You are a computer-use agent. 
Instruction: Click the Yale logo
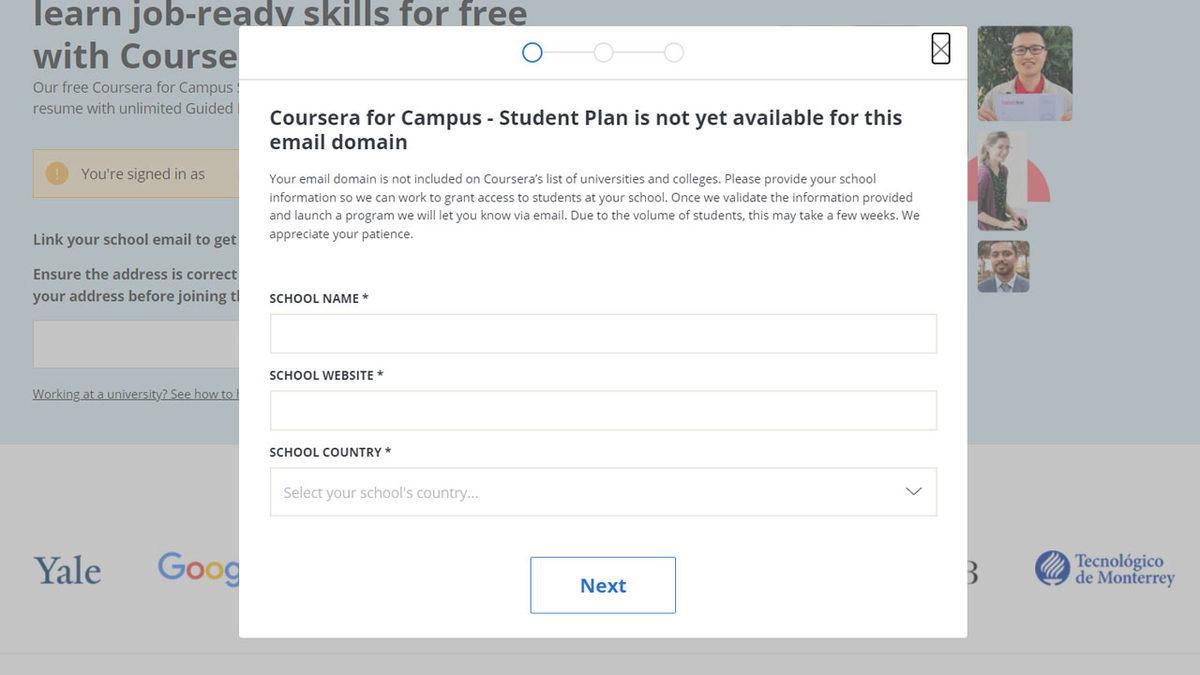click(x=67, y=571)
